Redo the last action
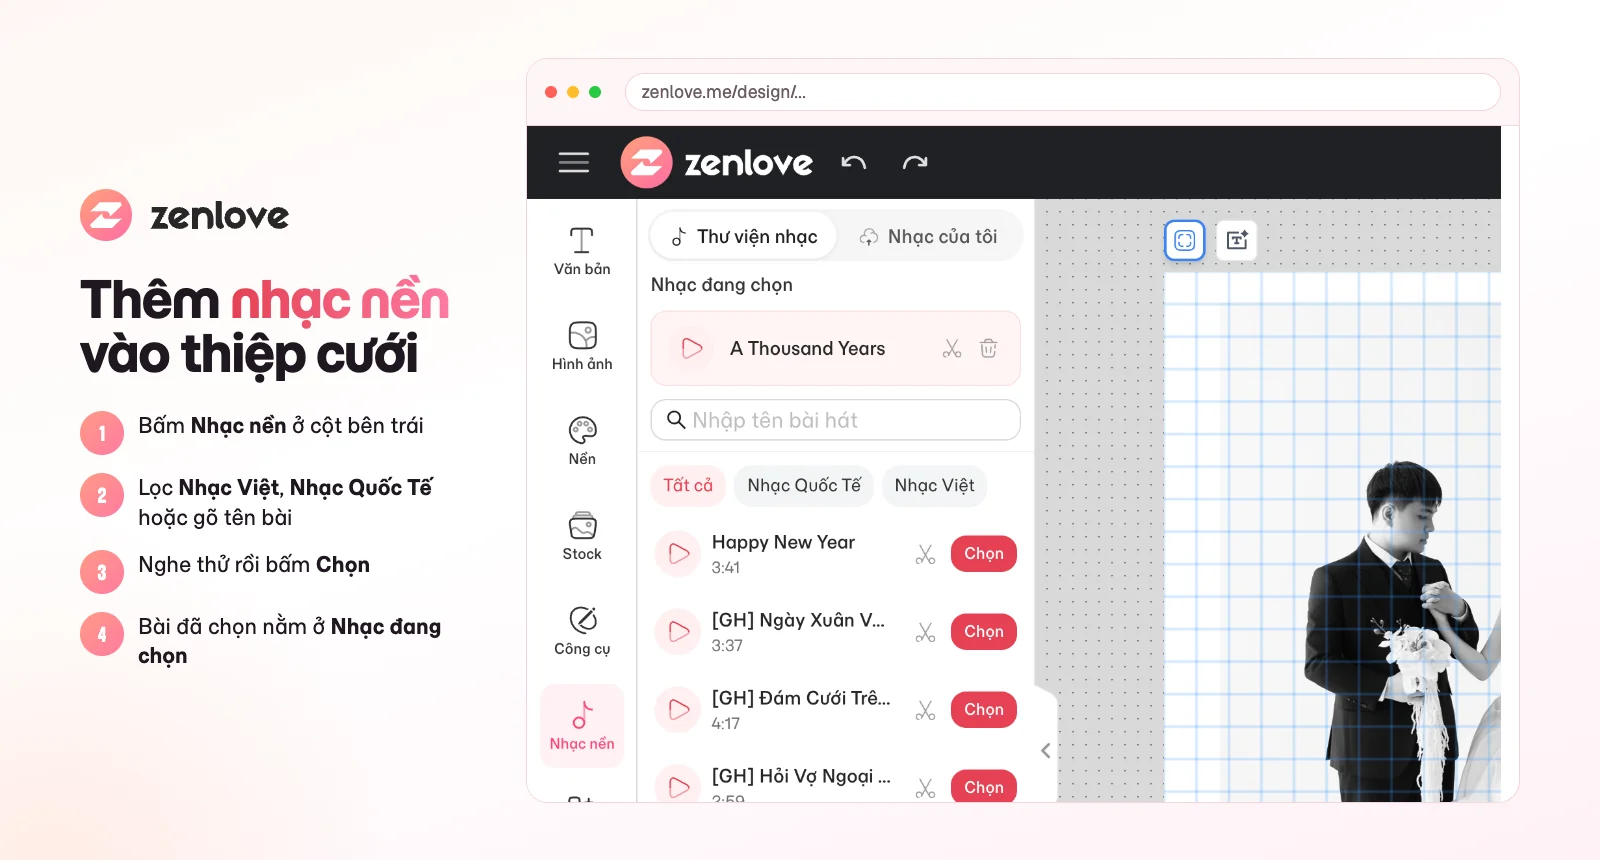Viewport: 1600px width, 860px height. coord(915,163)
